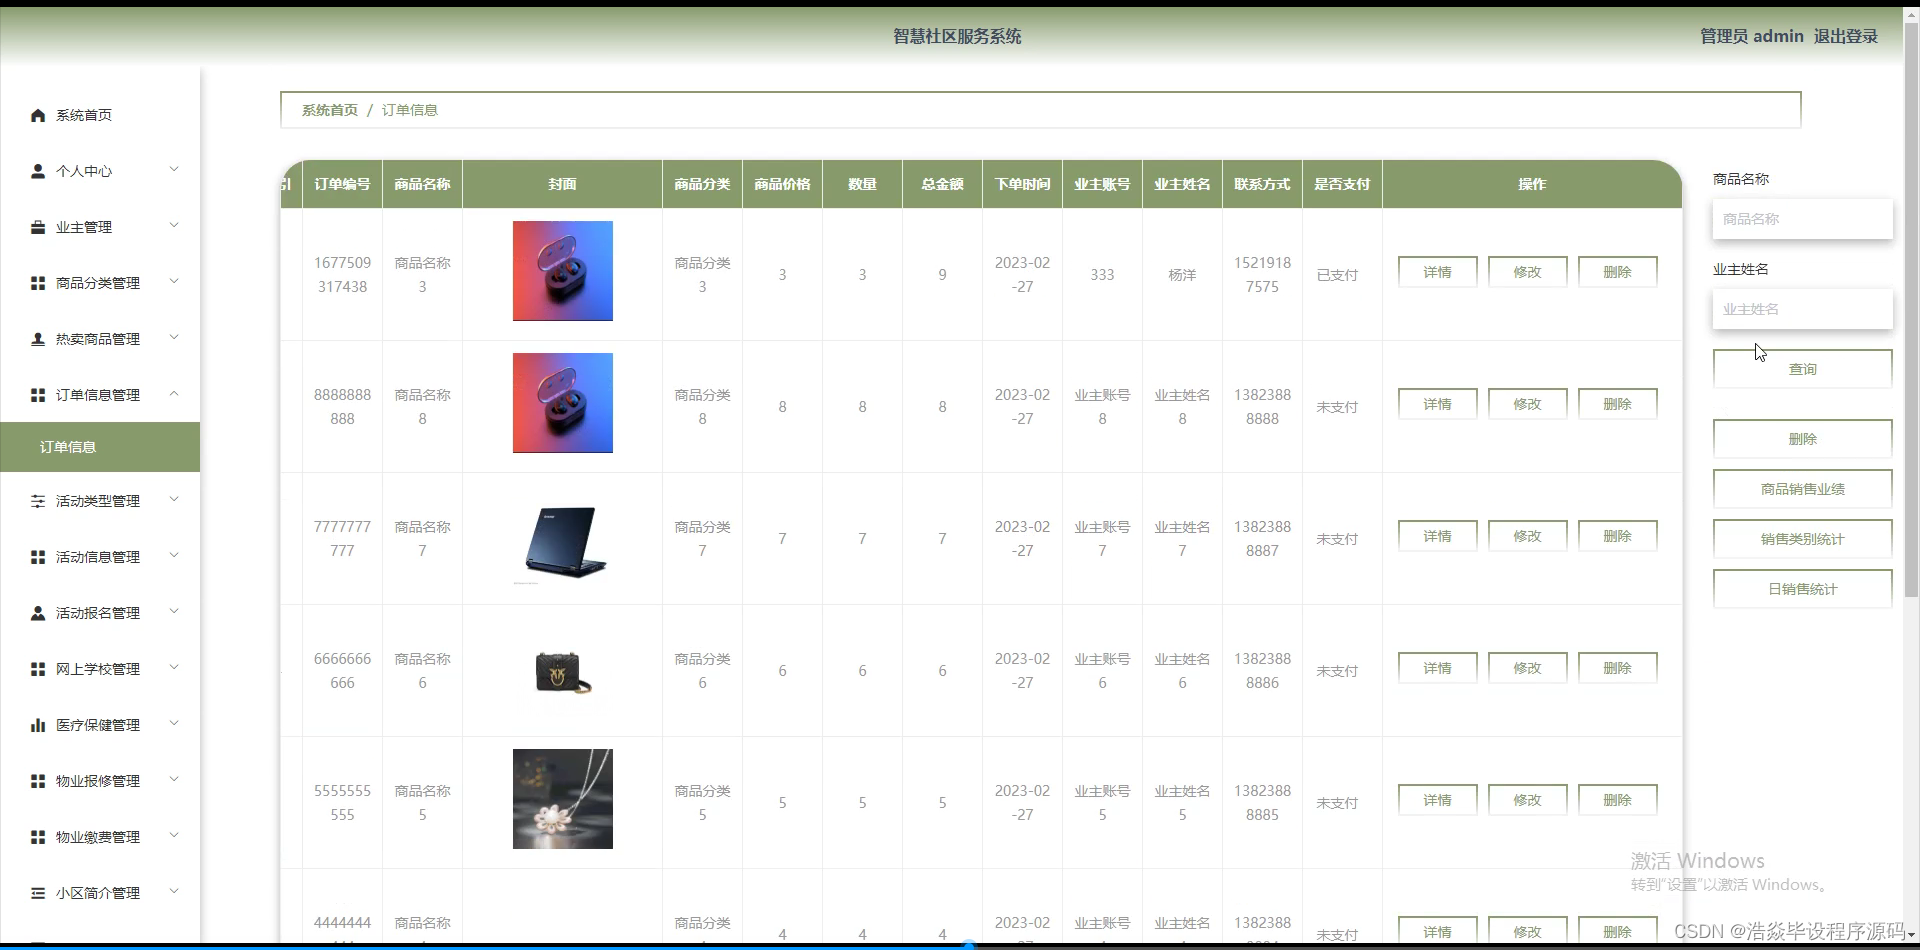Focus the 商品名称 search input

tap(1803, 219)
